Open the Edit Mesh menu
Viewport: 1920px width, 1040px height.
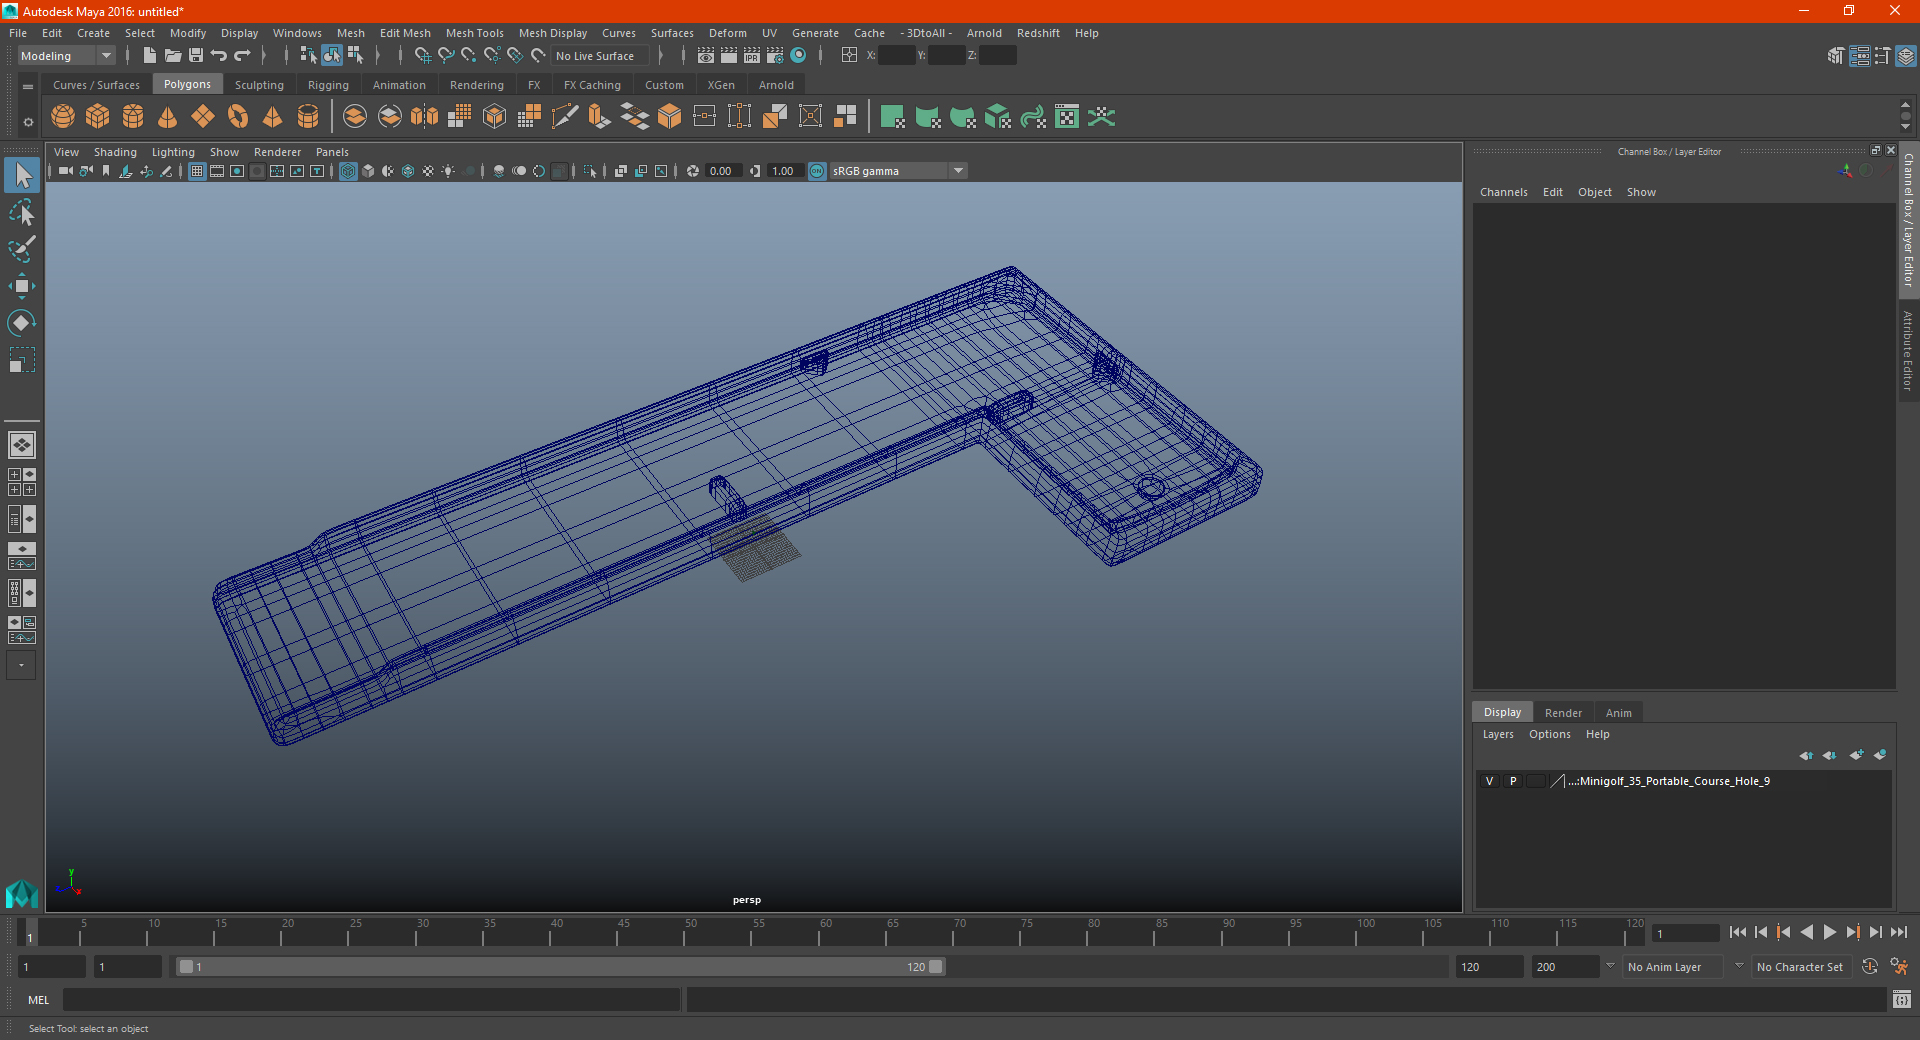(x=405, y=33)
